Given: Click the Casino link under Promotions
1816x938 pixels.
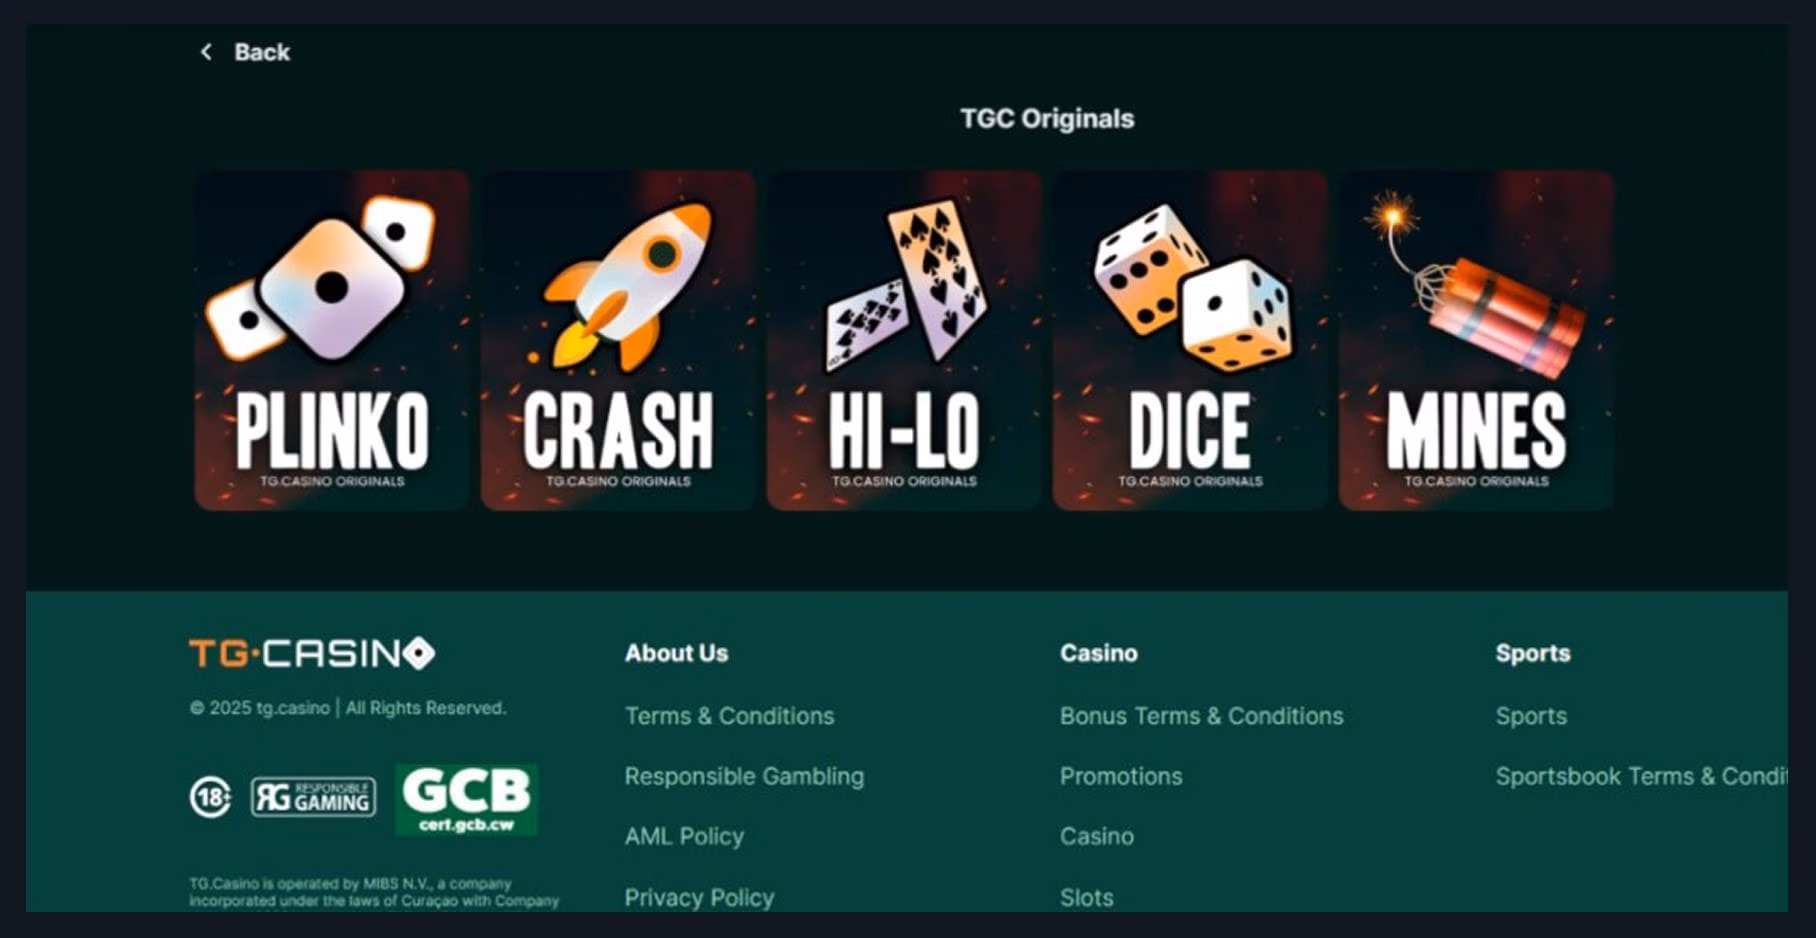Looking at the screenshot, I should click(x=1097, y=836).
